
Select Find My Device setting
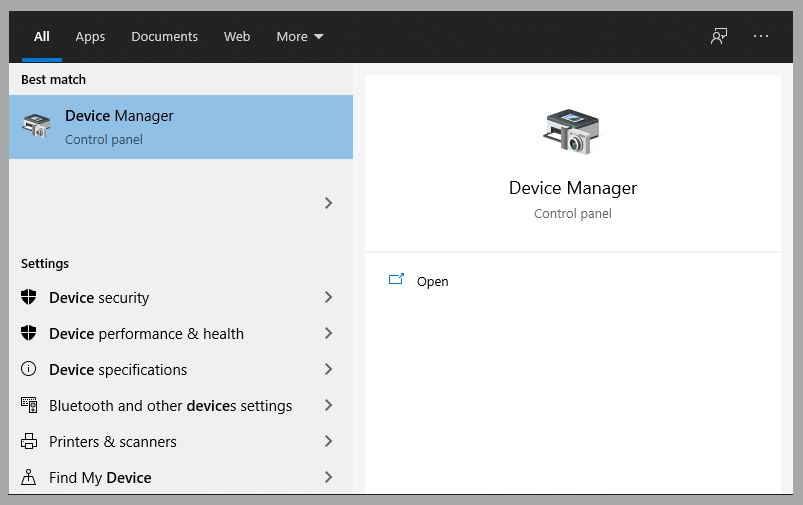click(181, 477)
